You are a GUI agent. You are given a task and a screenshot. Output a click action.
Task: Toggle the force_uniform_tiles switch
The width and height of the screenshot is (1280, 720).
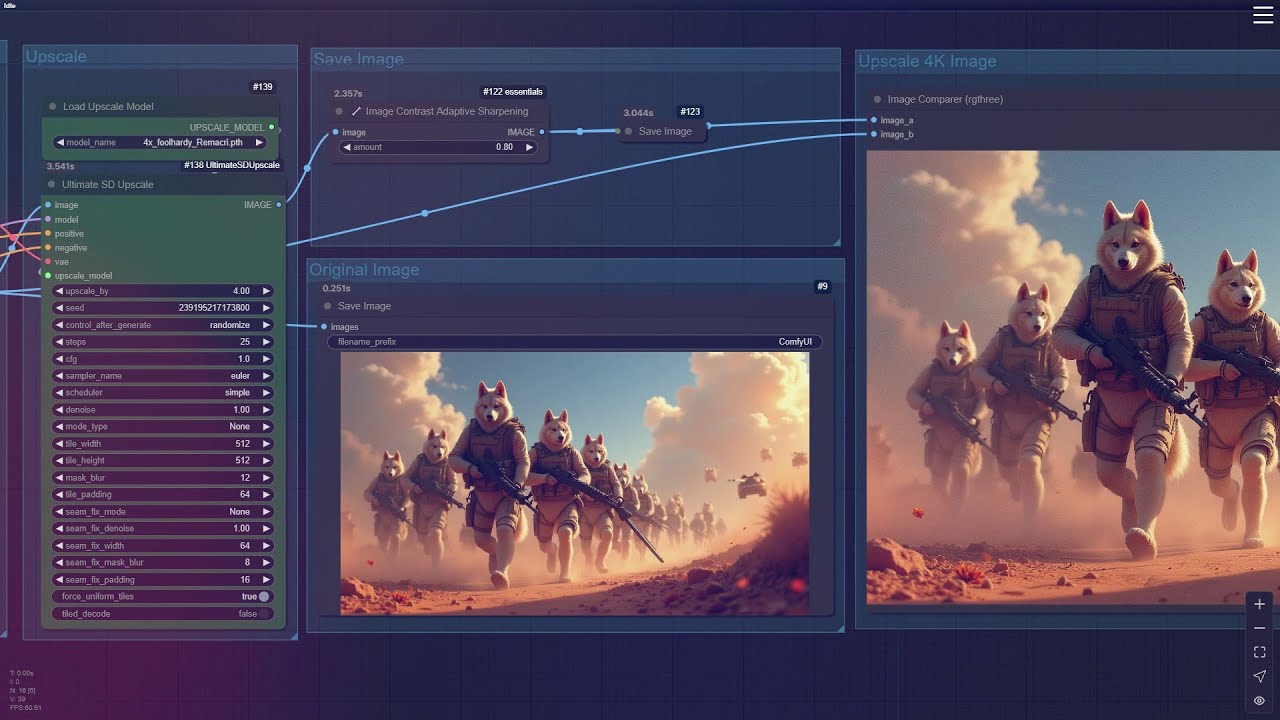263,597
